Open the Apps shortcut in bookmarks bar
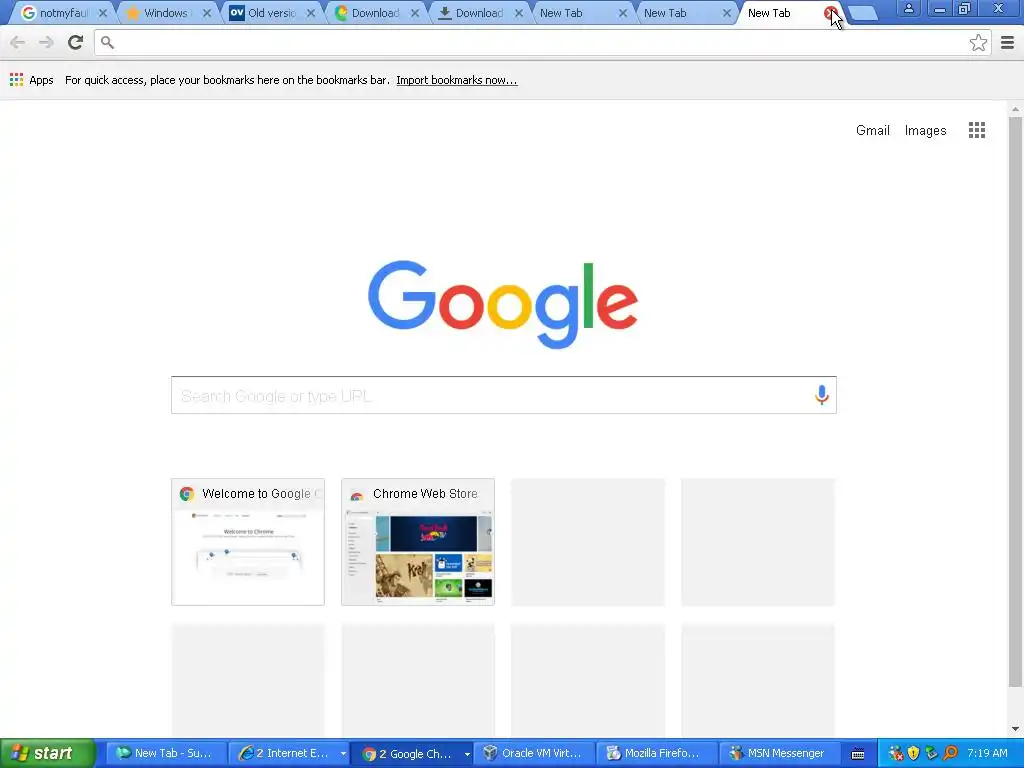Viewport: 1024px width, 768px height. coord(31,80)
